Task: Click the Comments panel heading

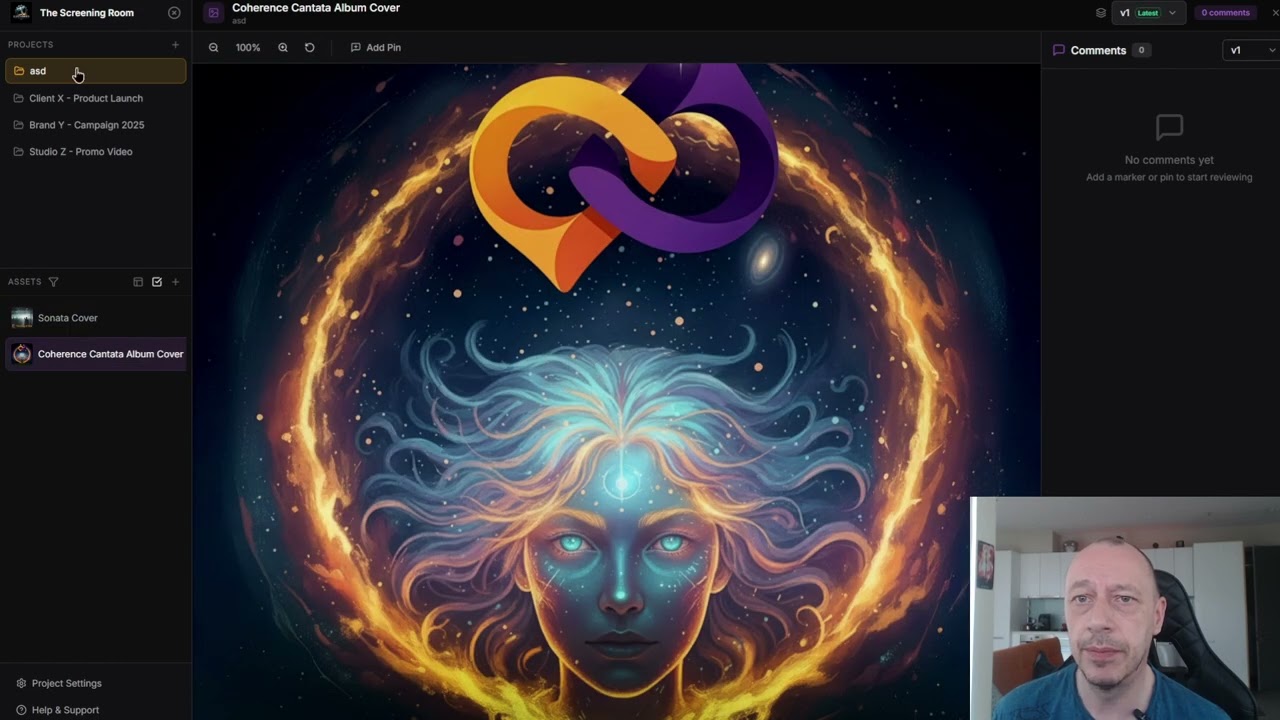Action: [x=1098, y=50]
